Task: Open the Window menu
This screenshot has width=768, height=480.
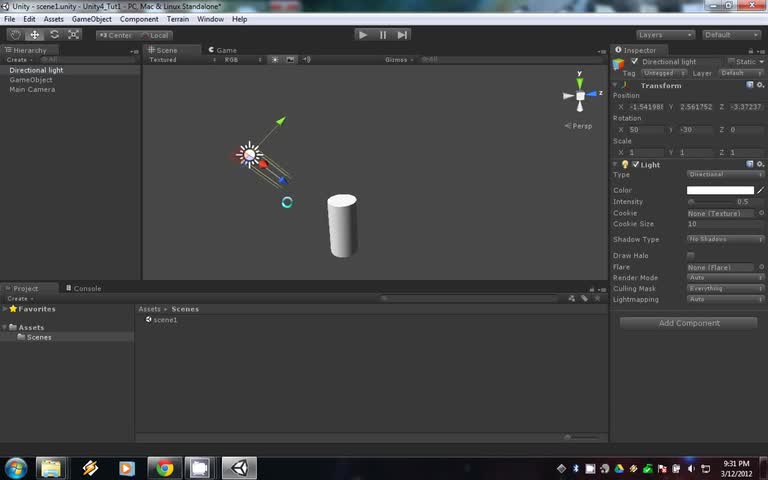Action: pyautogui.click(x=211, y=19)
